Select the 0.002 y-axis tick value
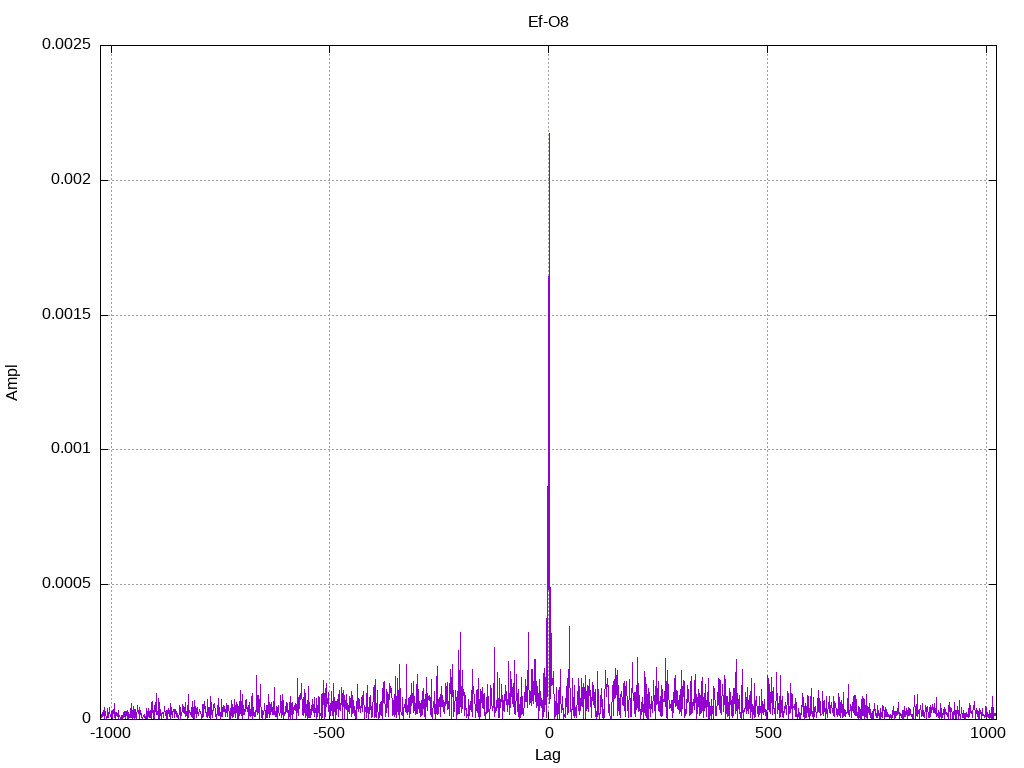1024x768 pixels. pos(71,180)
